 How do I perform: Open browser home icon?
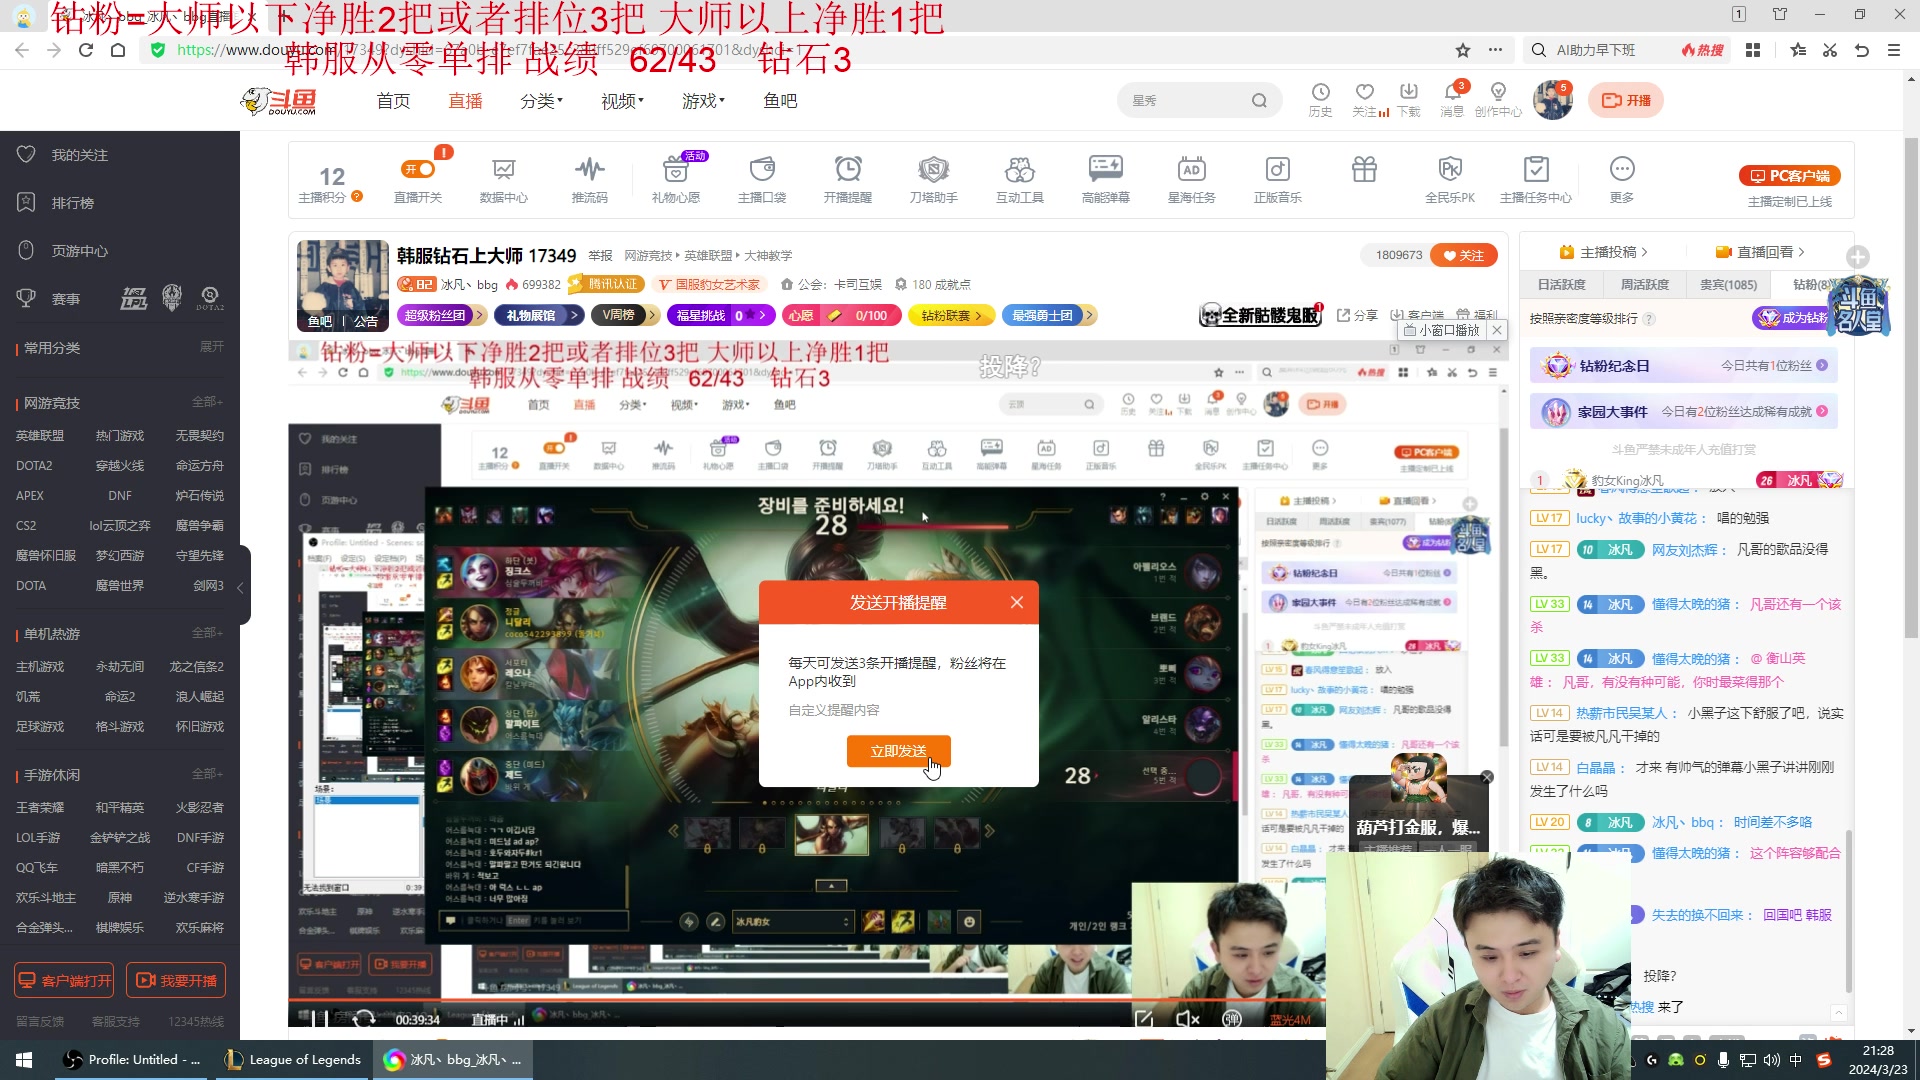pos(118,50)
